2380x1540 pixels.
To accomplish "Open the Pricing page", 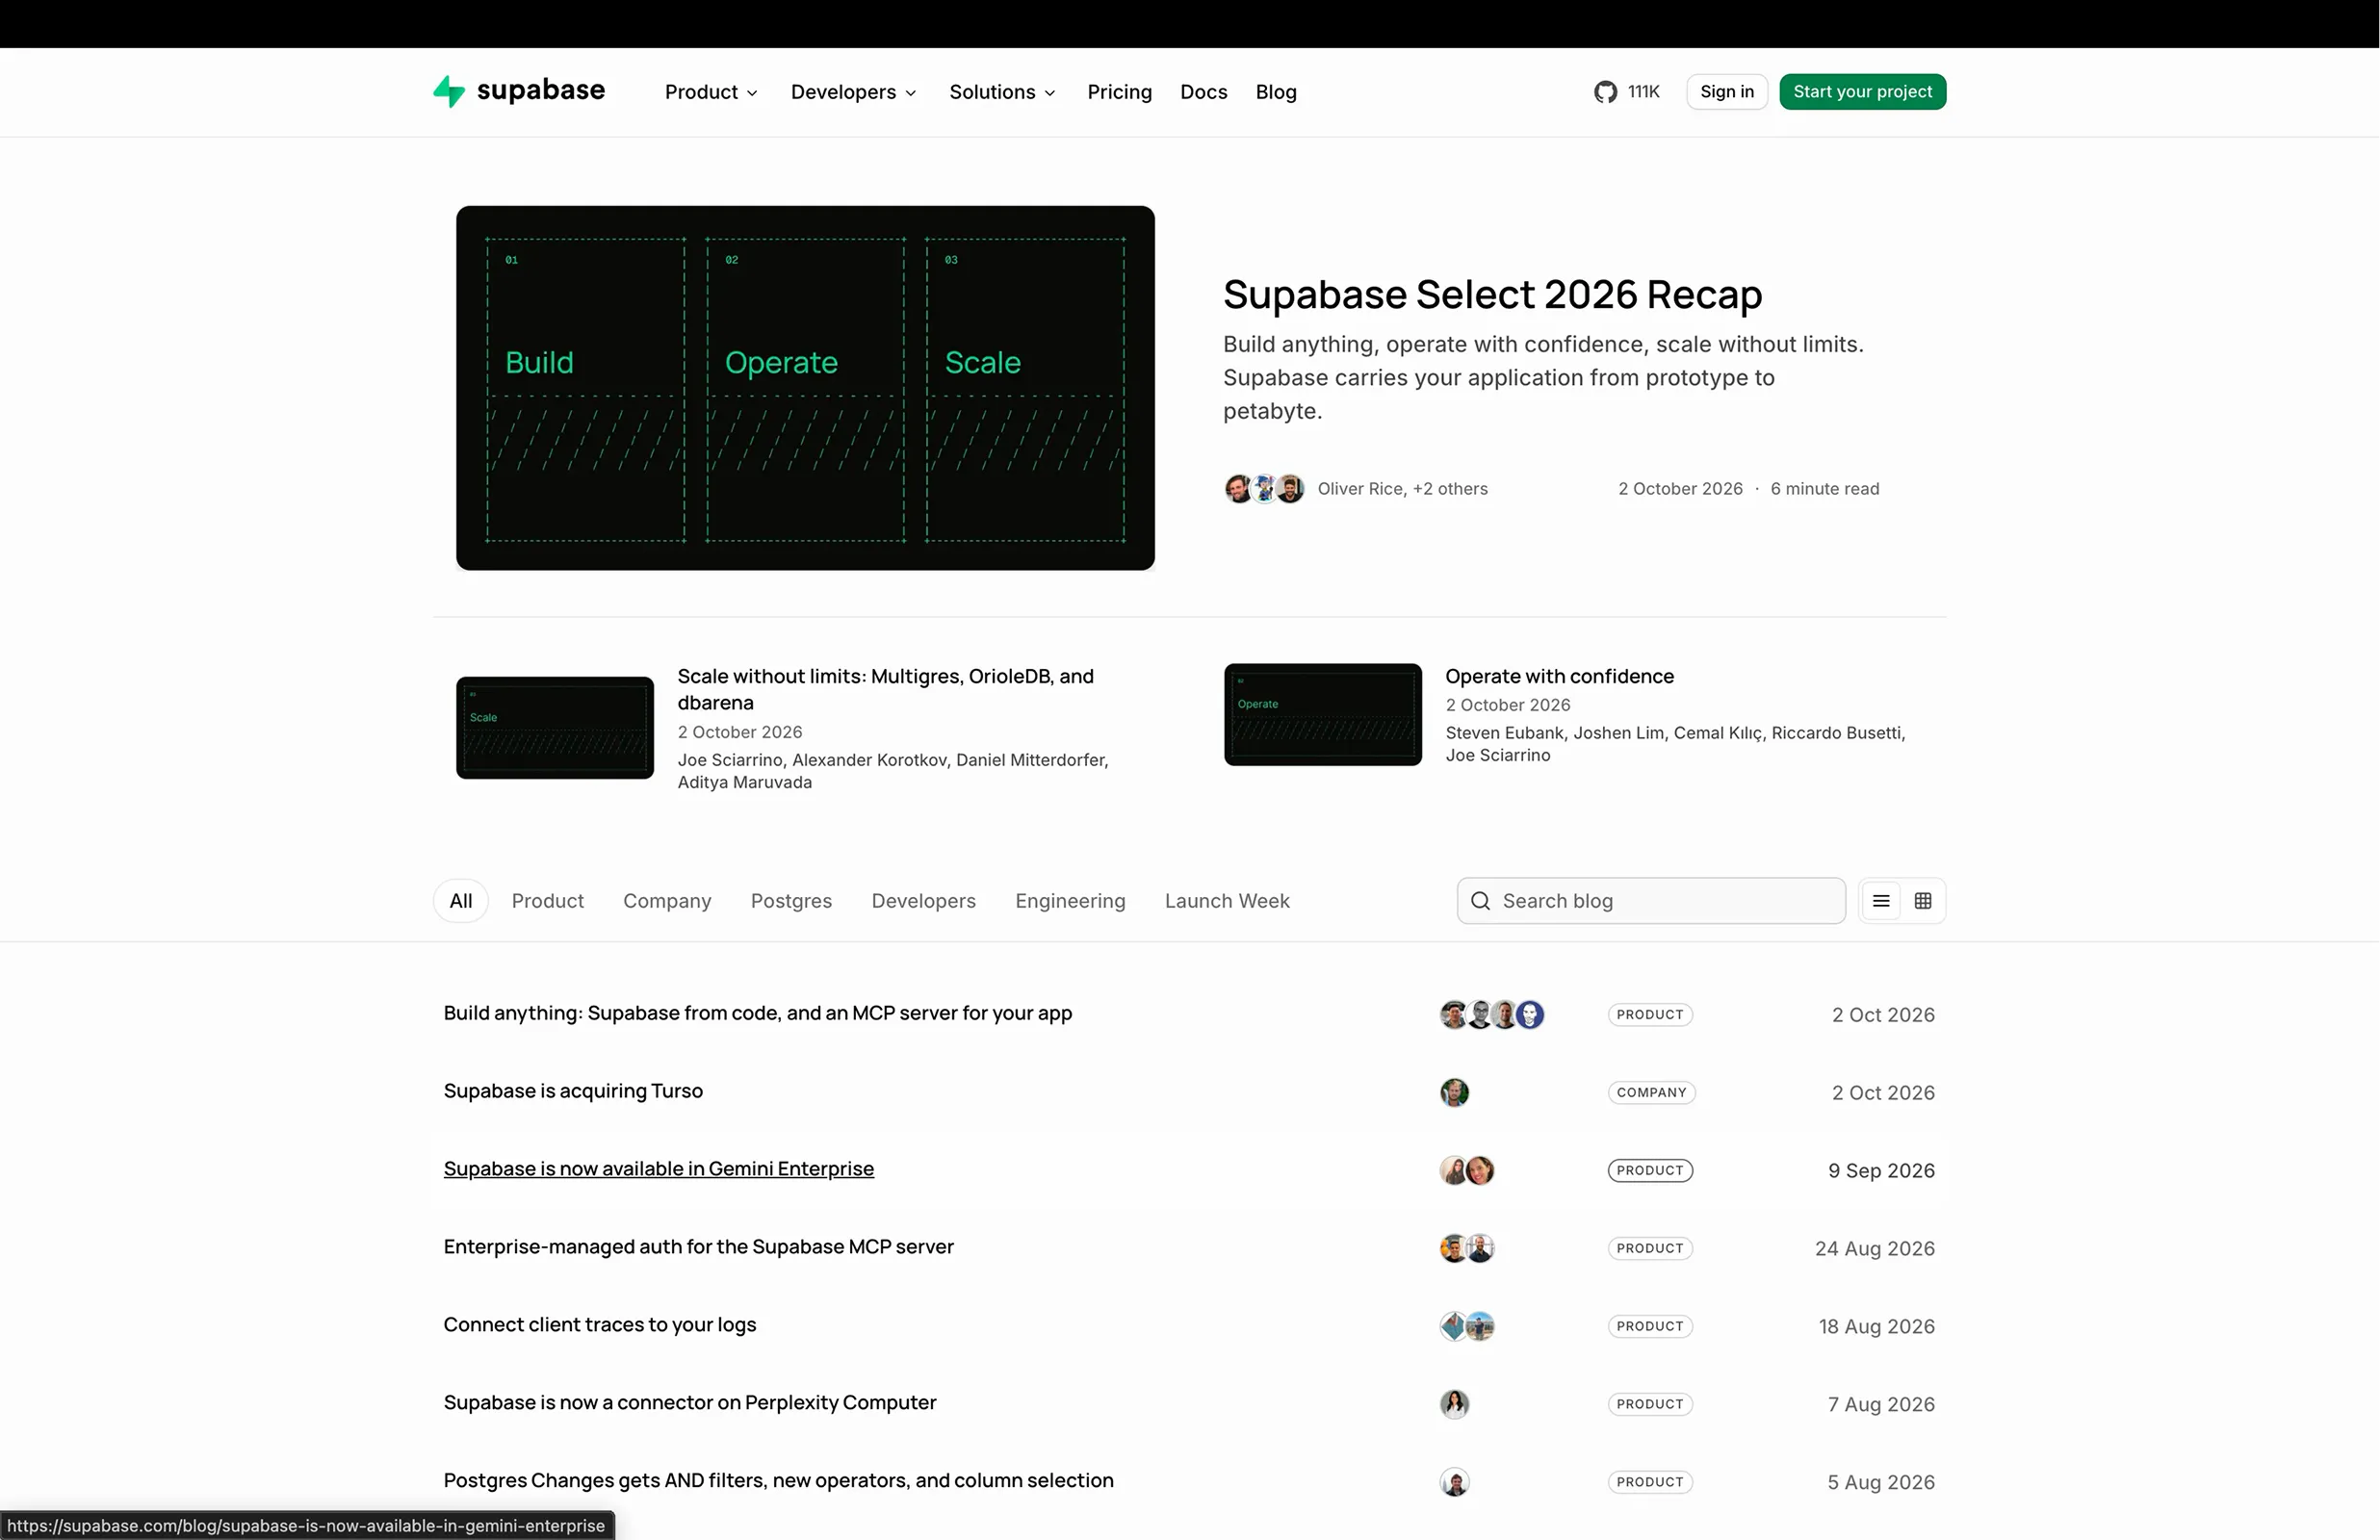I will point(1119,92).
